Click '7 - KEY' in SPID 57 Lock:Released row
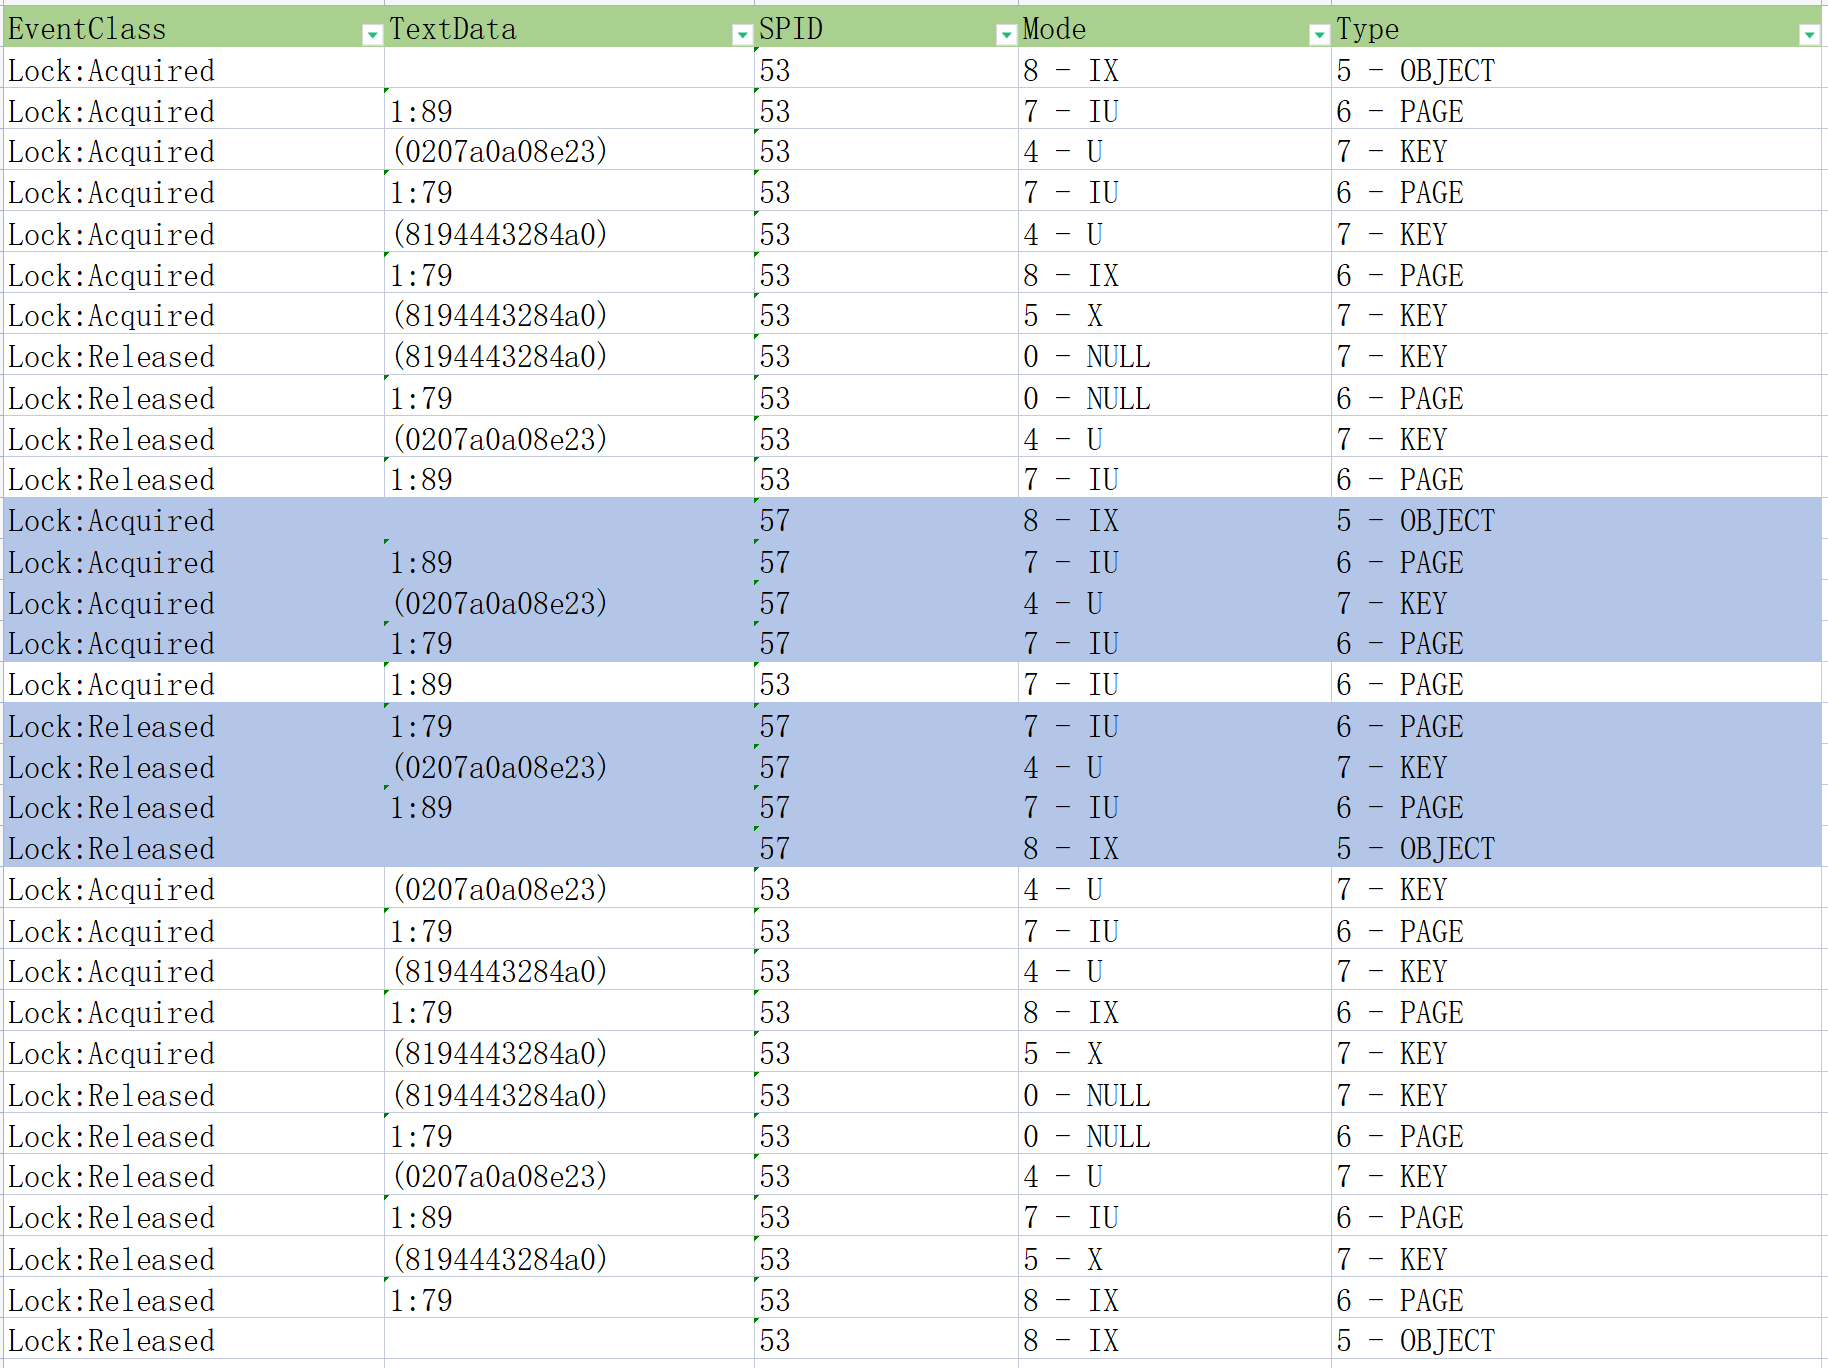The image size is (1828, 1368). click(x=1392, y=768)
